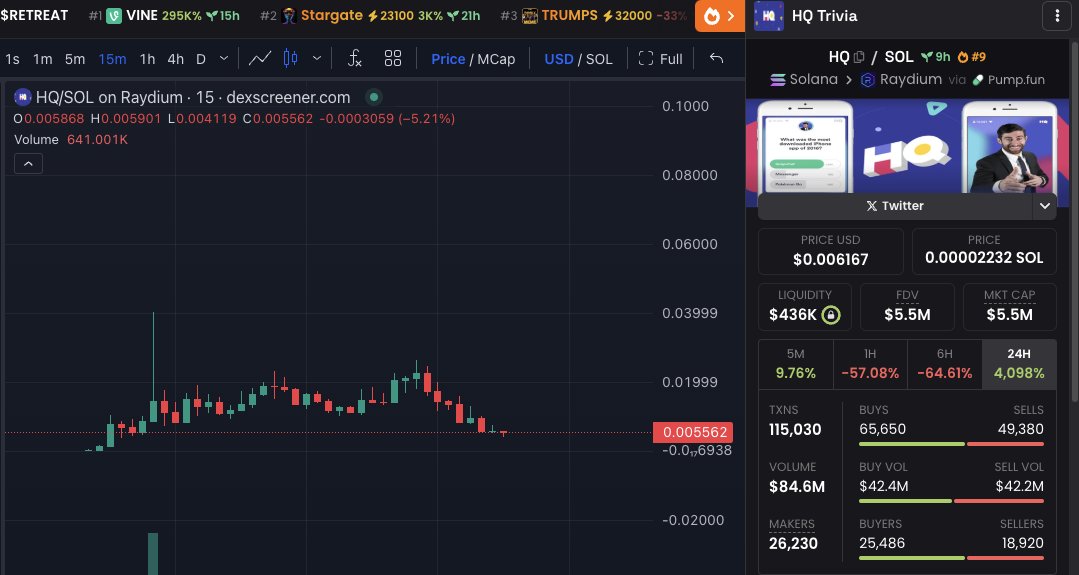Screen dimensions: 1079x575
Task: Collapse the chart legend with caret button
Action: (28, 164)
